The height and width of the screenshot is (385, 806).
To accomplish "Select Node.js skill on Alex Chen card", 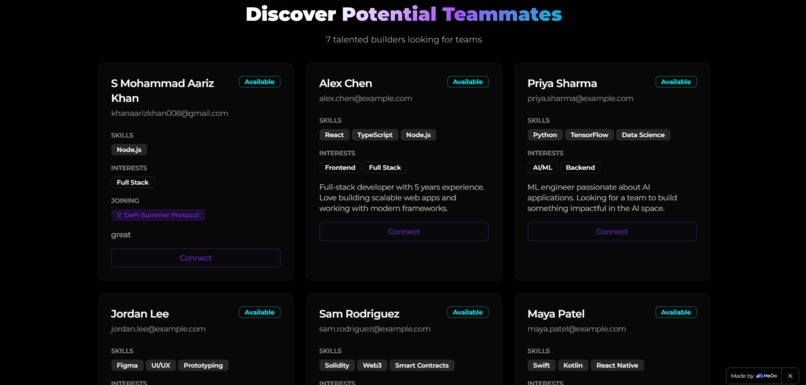I will tap(418, 135).
